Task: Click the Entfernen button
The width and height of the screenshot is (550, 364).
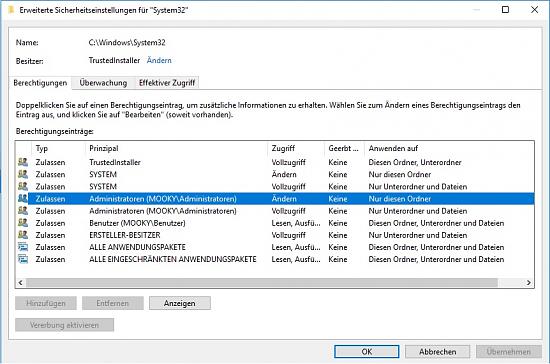Action: [x=113, y=303]
